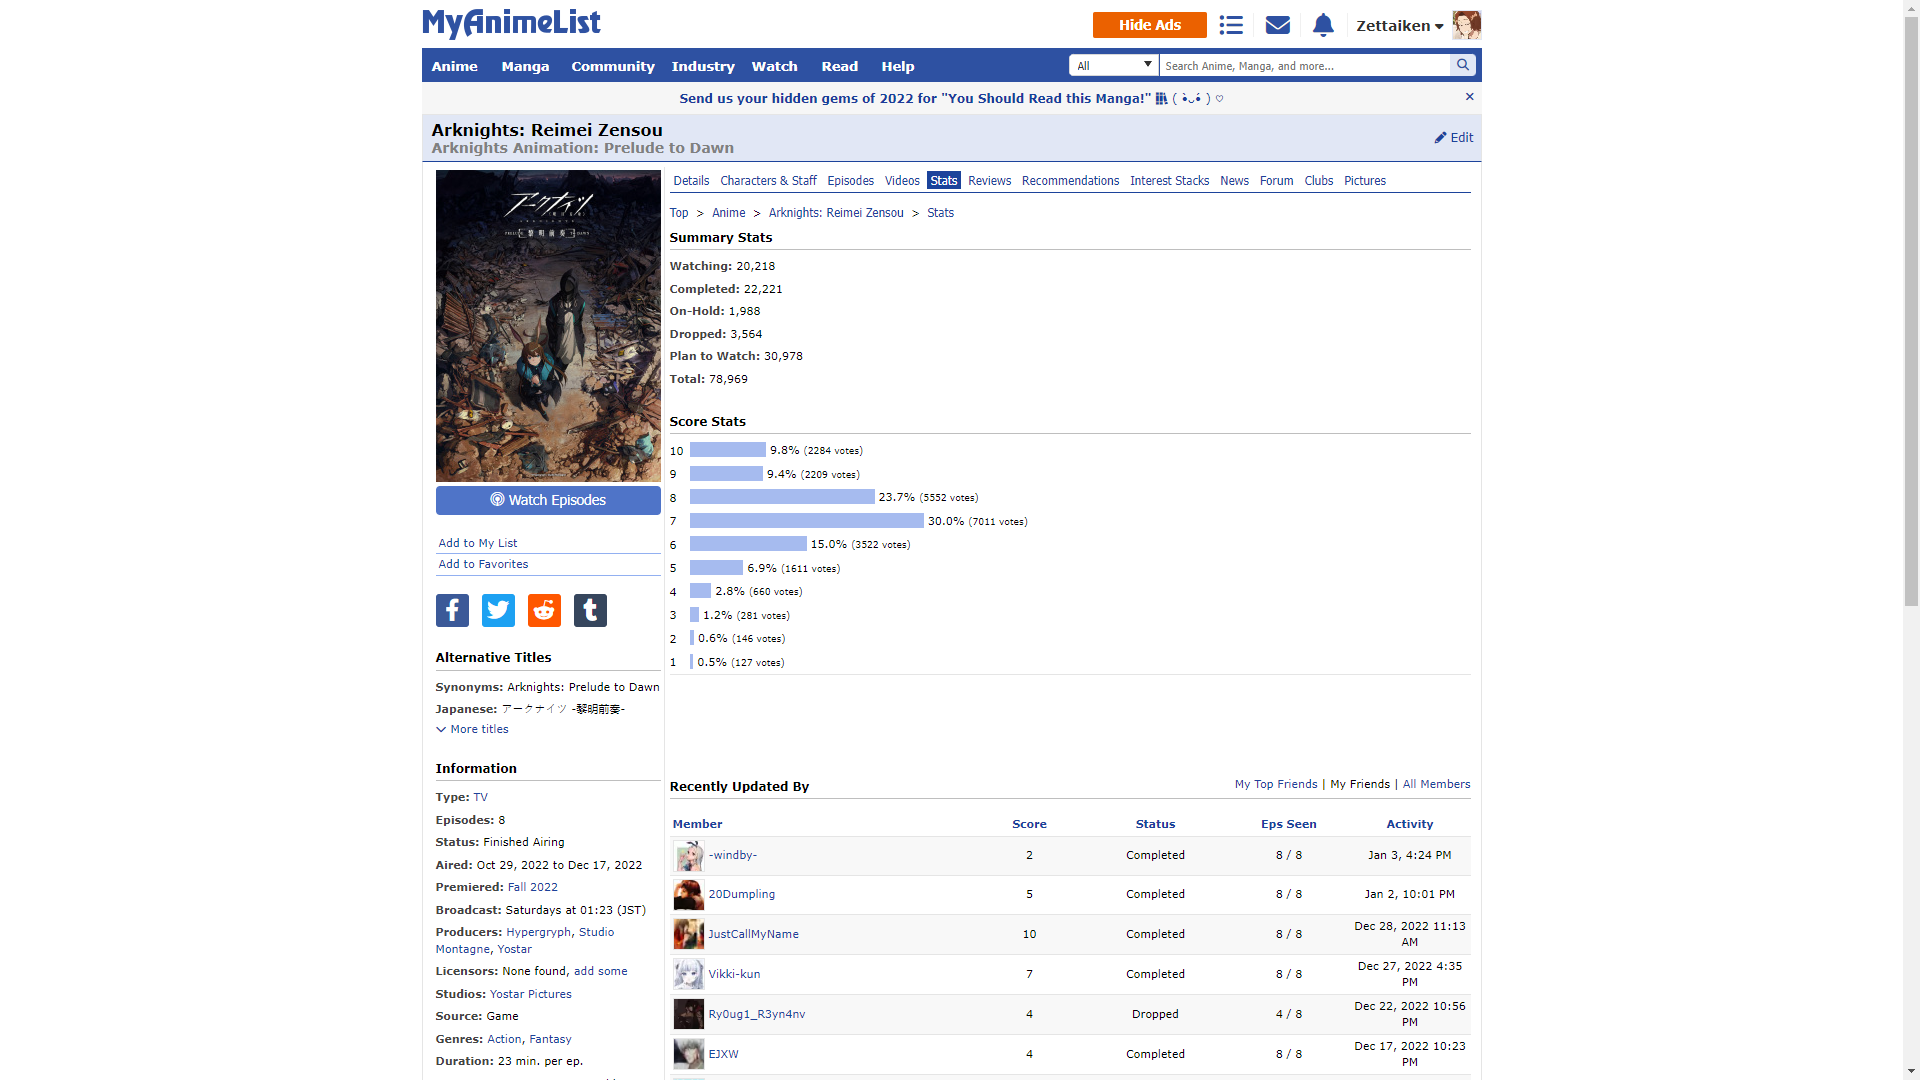Share on Twitter icon

point(498,610)
